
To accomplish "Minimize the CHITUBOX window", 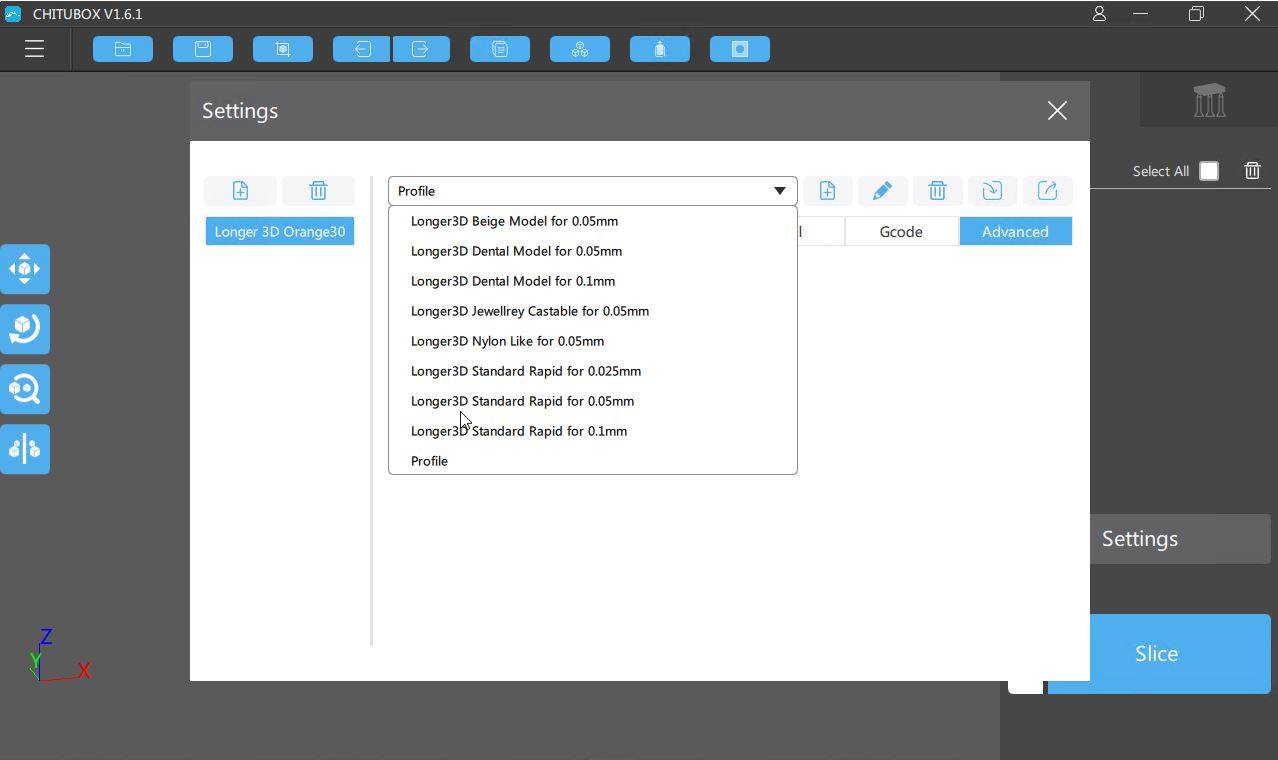I will point(1141,14).
